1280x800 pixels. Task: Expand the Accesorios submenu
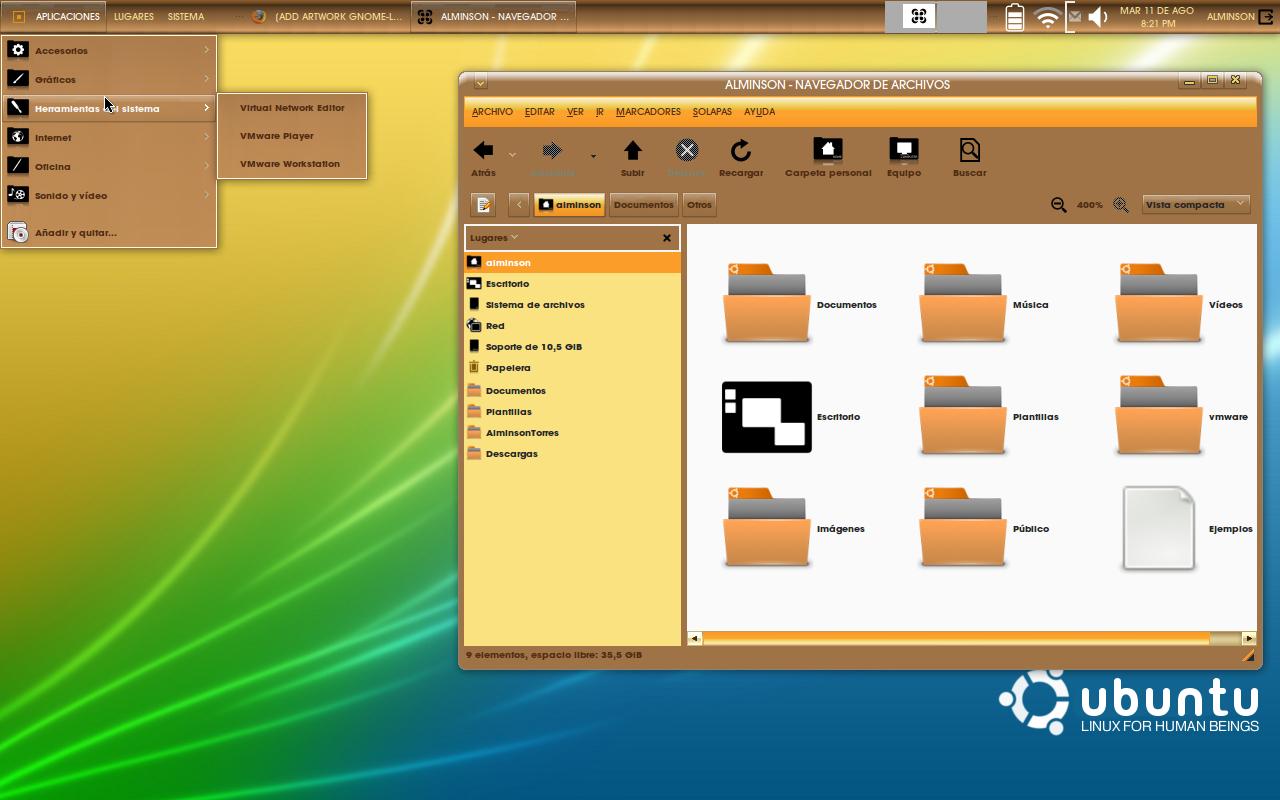pyautogui.click(x=109, y=50)
